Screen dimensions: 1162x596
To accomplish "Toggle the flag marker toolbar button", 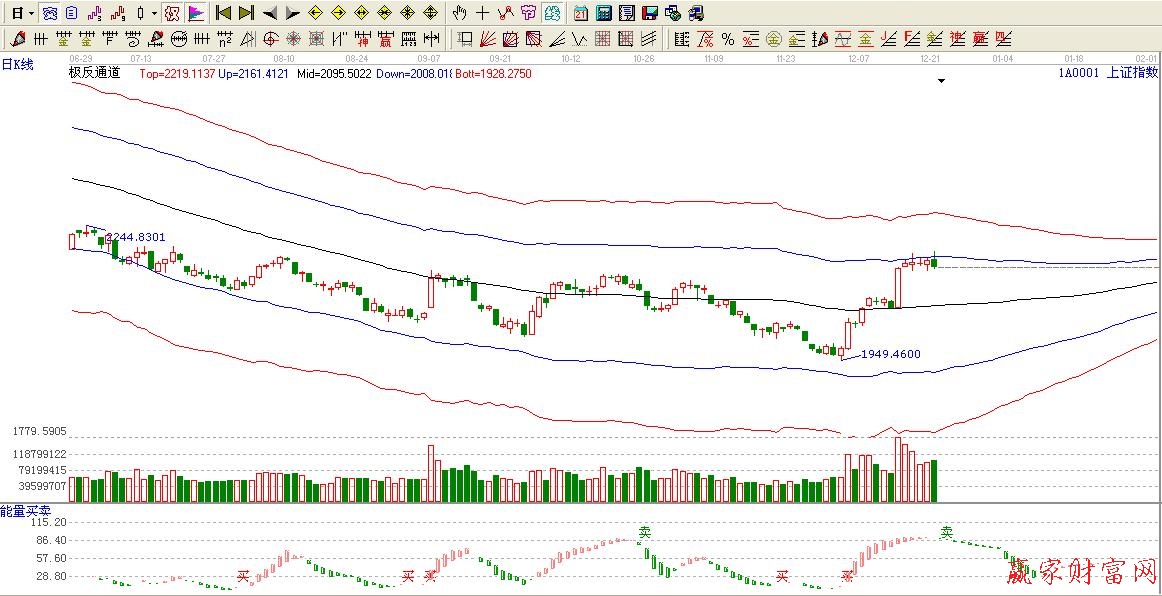I will (x=196, y=13).
